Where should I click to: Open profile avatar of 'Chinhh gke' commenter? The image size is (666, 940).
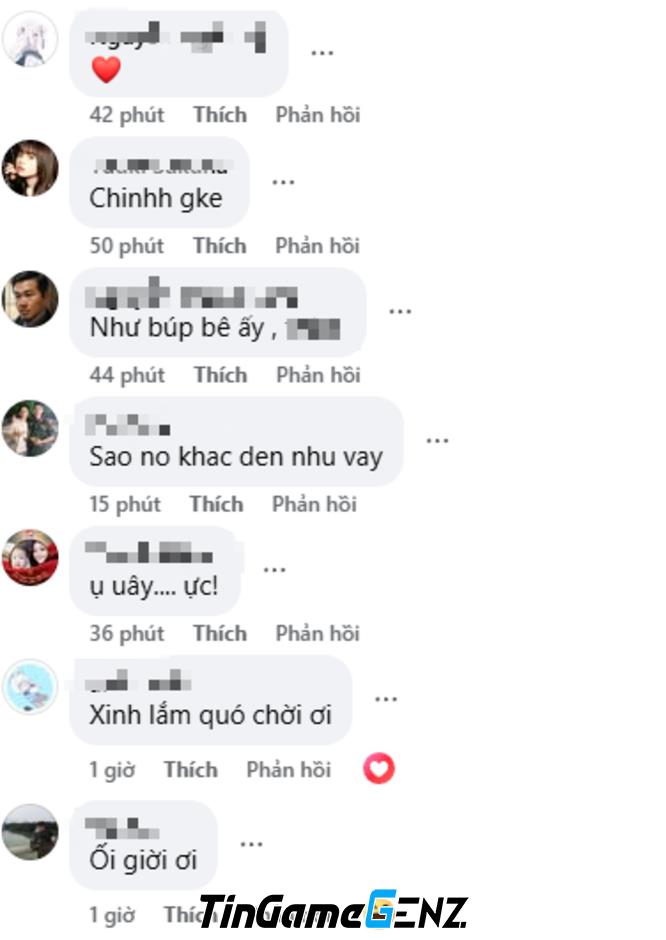coord(30,168)
